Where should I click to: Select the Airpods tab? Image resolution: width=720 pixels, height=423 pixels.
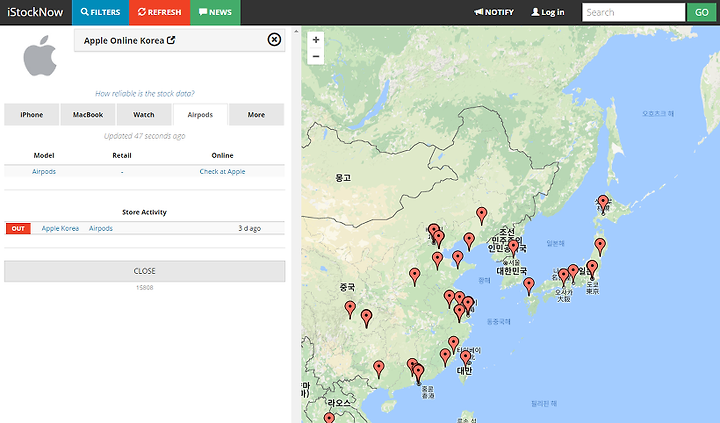coord(200,114)
